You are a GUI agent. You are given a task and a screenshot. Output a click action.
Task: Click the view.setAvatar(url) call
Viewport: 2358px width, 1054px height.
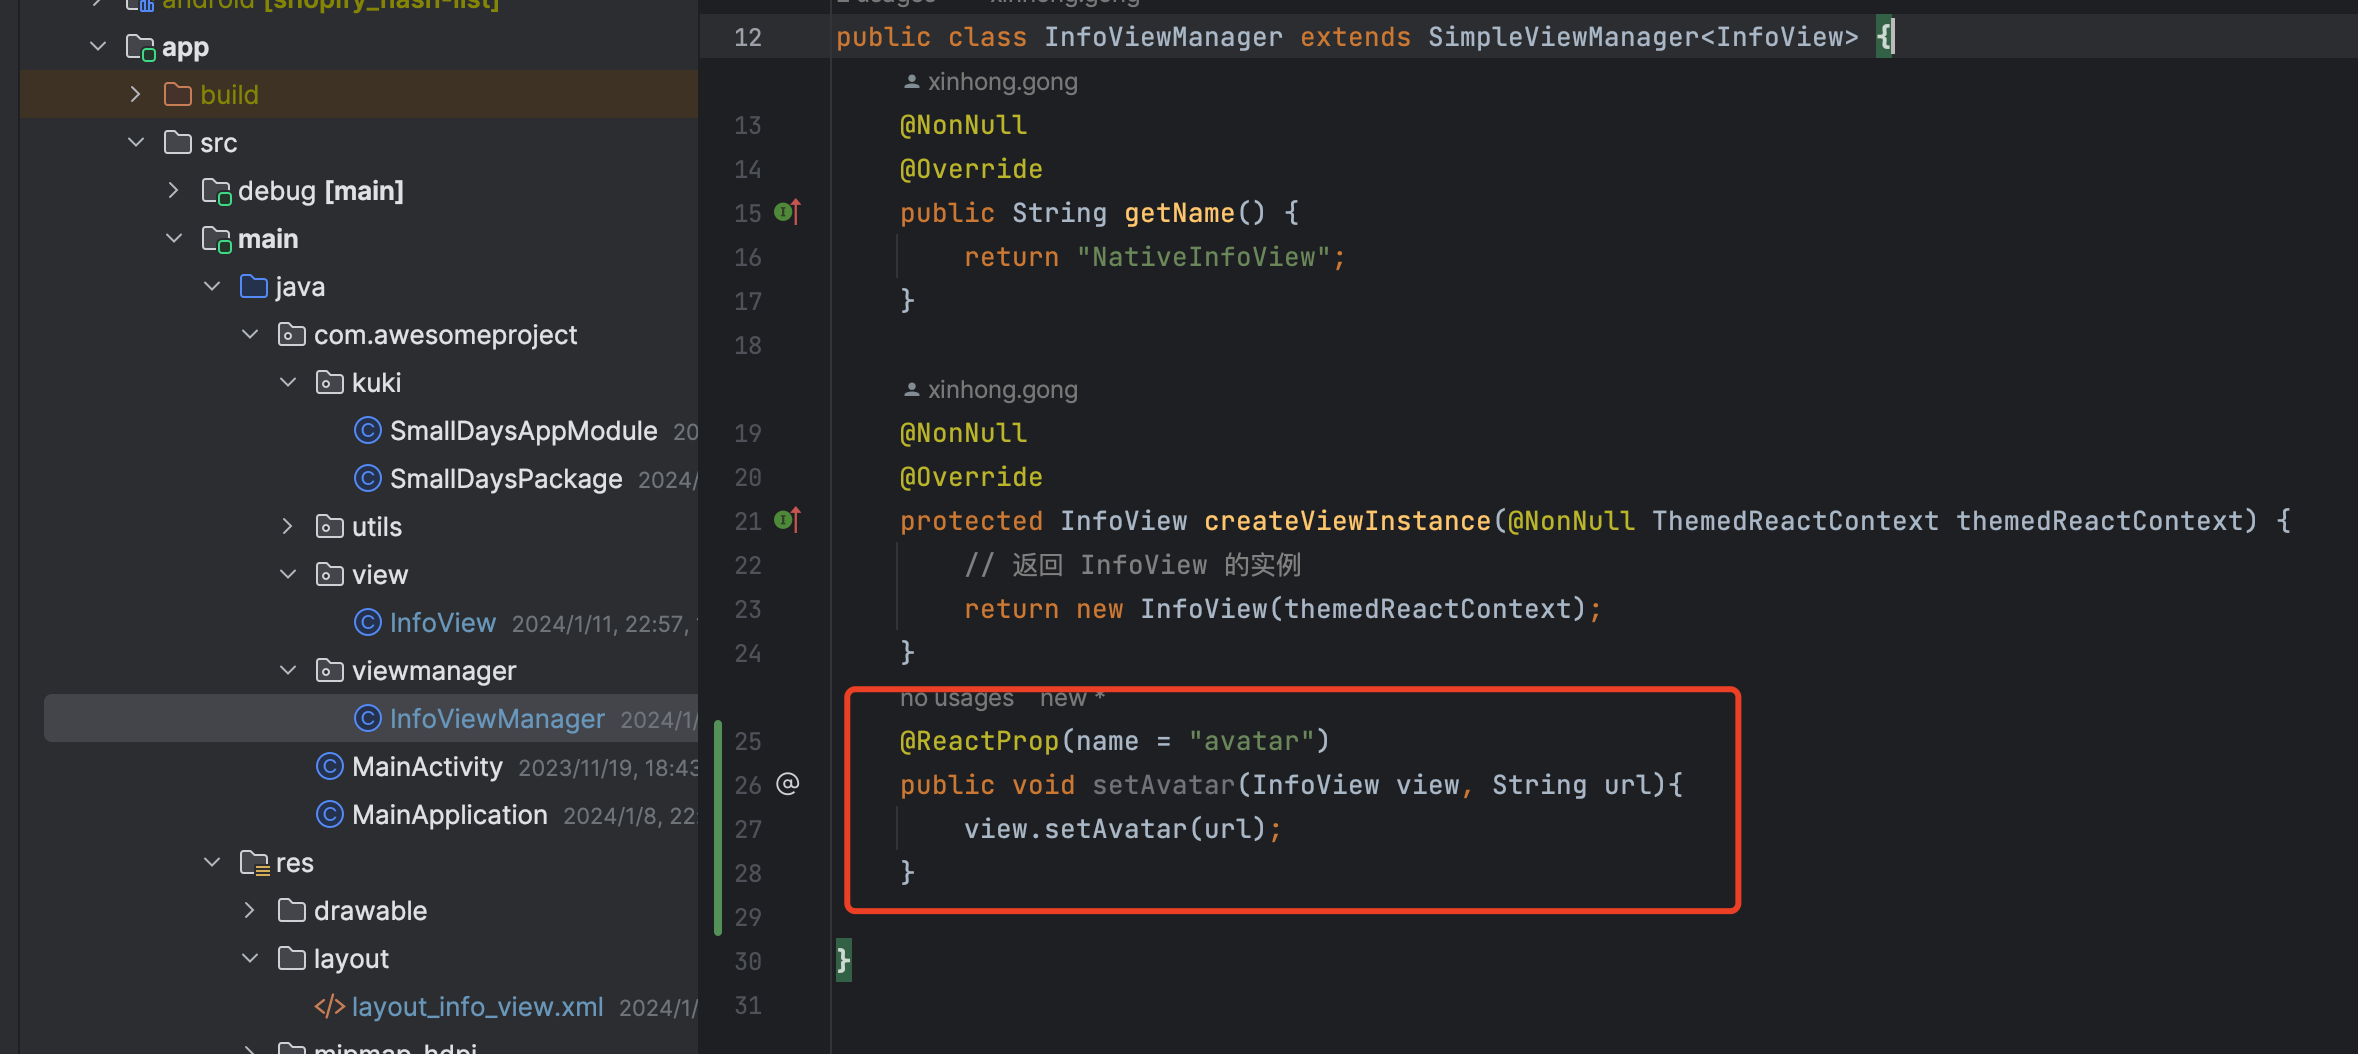click(x=1115, y=829)
